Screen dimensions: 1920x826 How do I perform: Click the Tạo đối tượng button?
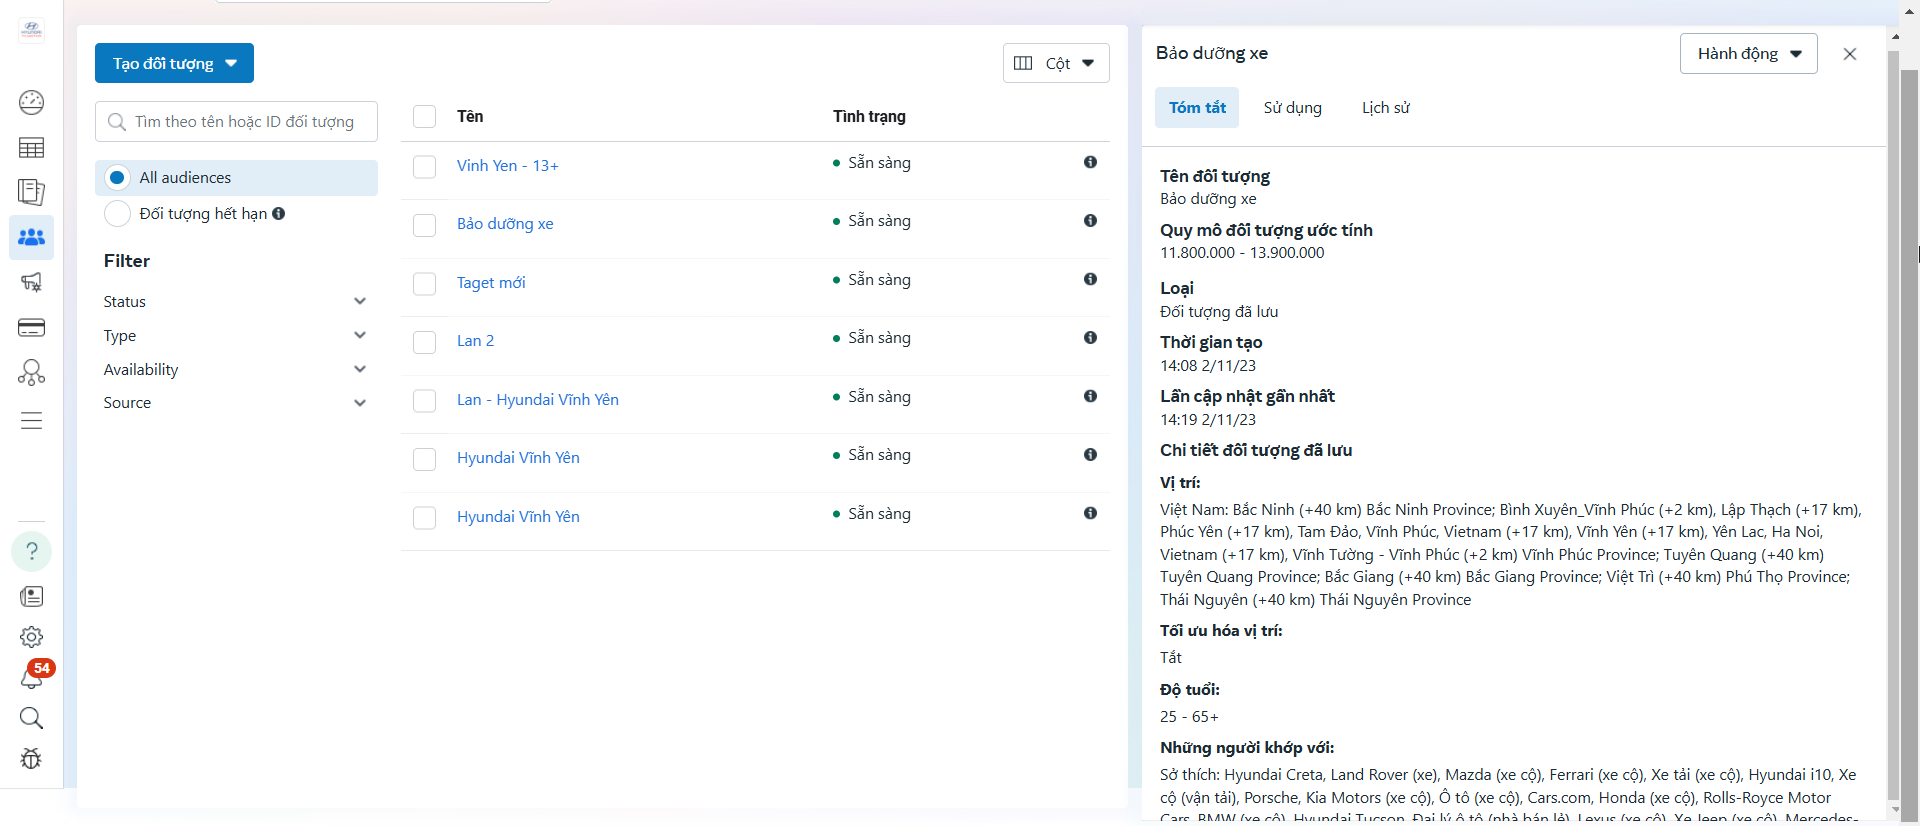point(174,63)
